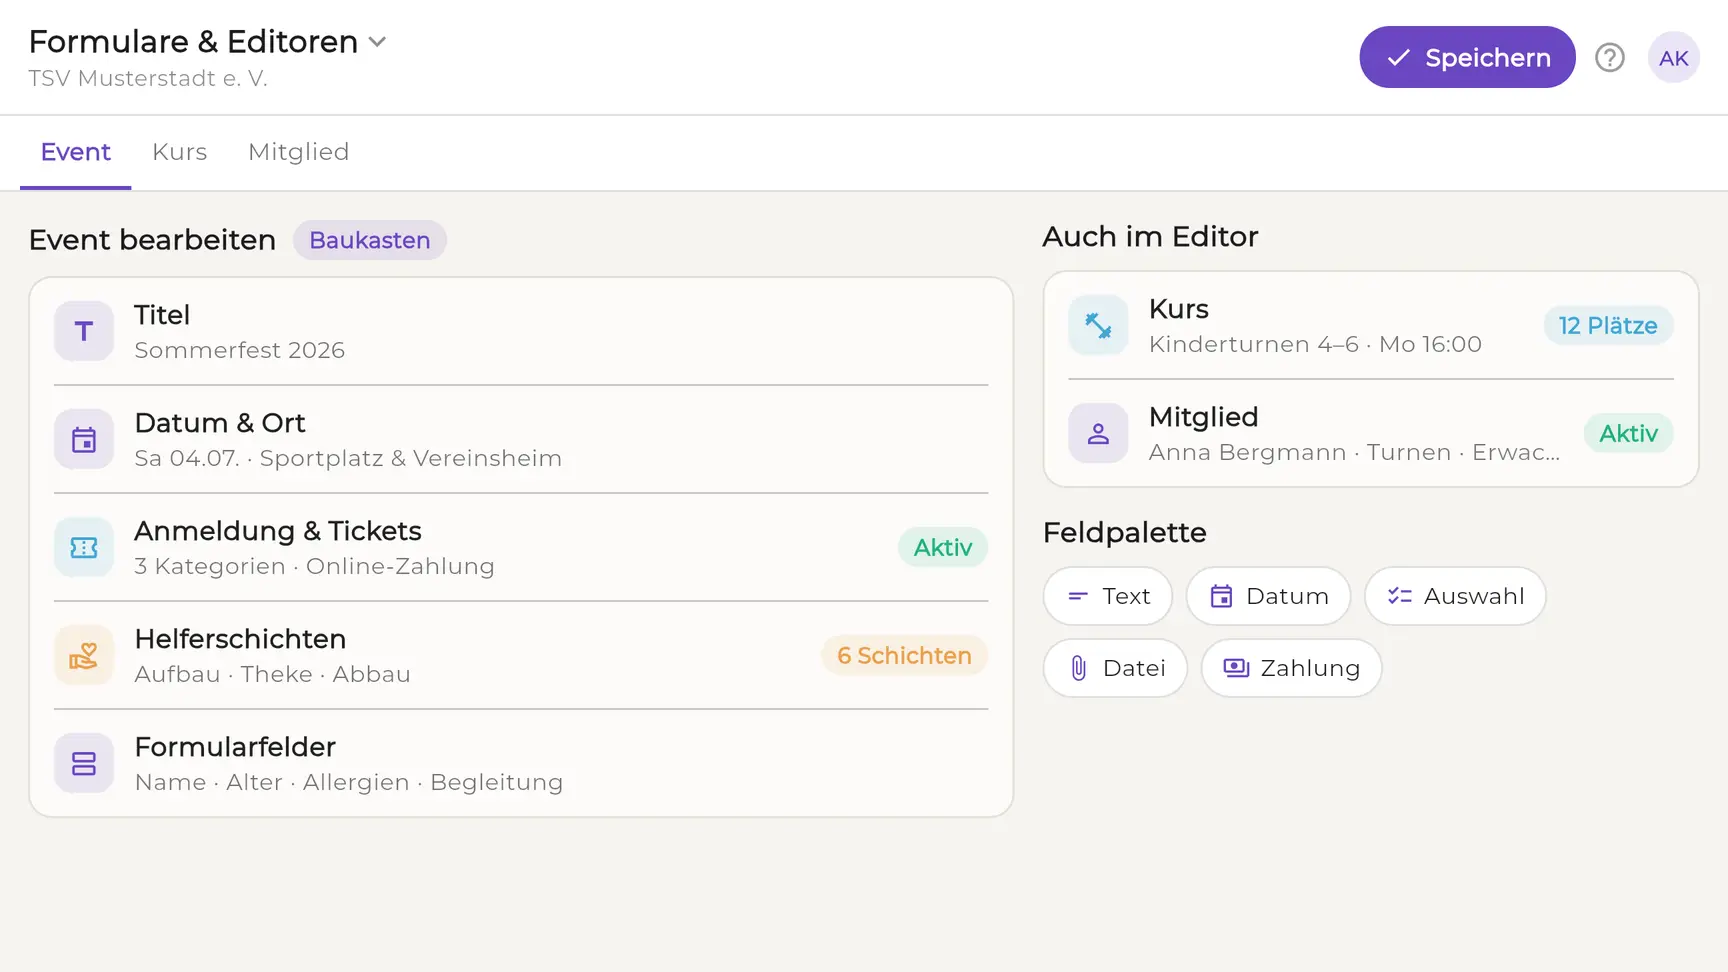Click the Titel label above Sommerfest 2026
The height and width of the screenshot is (972, 1728).
pos(162,315)
